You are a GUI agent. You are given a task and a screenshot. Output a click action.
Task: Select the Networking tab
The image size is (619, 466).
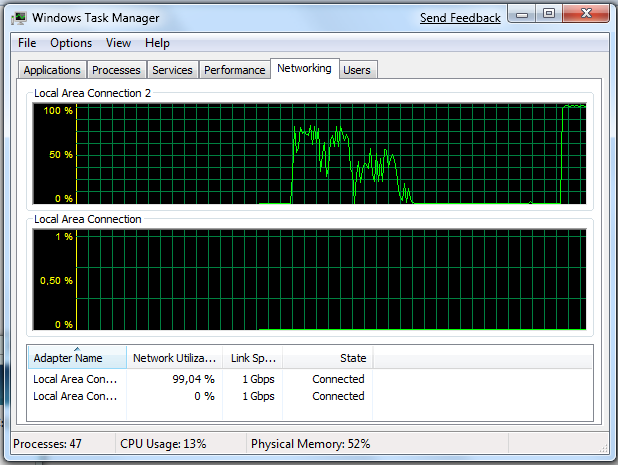click(304, 68)
